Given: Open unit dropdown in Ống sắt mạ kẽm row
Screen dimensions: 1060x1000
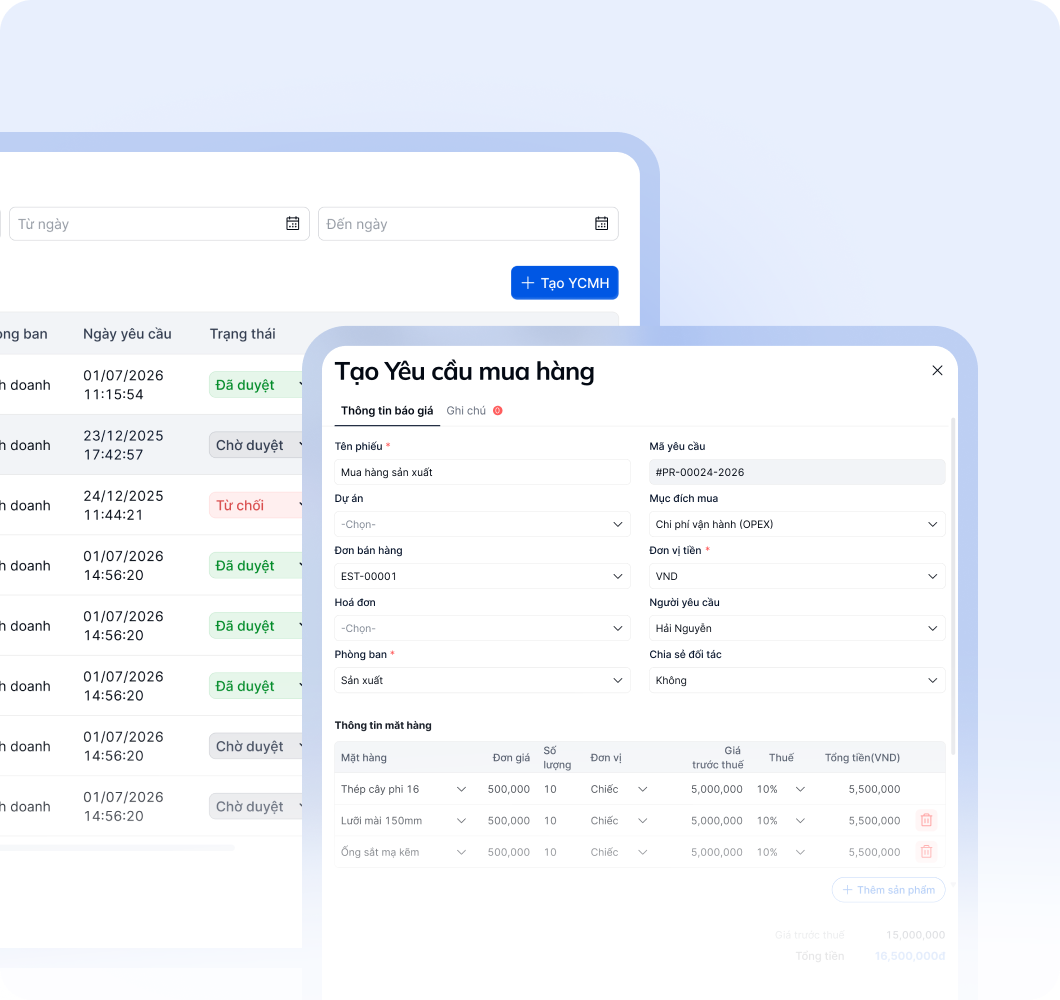Looking at the screenshot, I should 642,853.
